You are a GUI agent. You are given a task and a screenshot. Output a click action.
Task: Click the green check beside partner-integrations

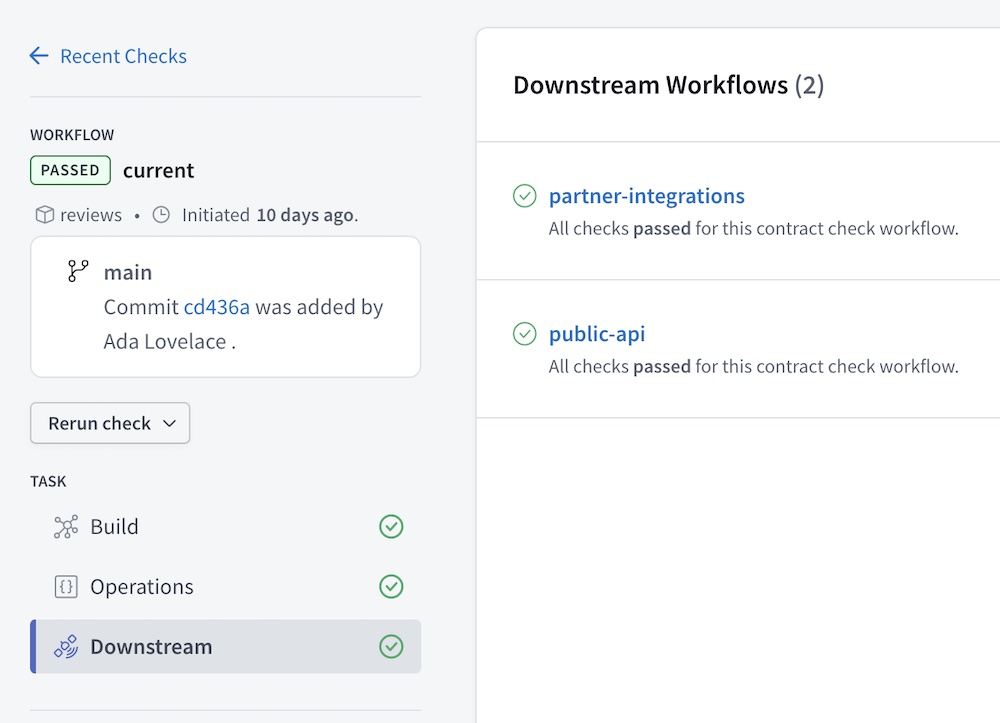(x=525, y=196)
